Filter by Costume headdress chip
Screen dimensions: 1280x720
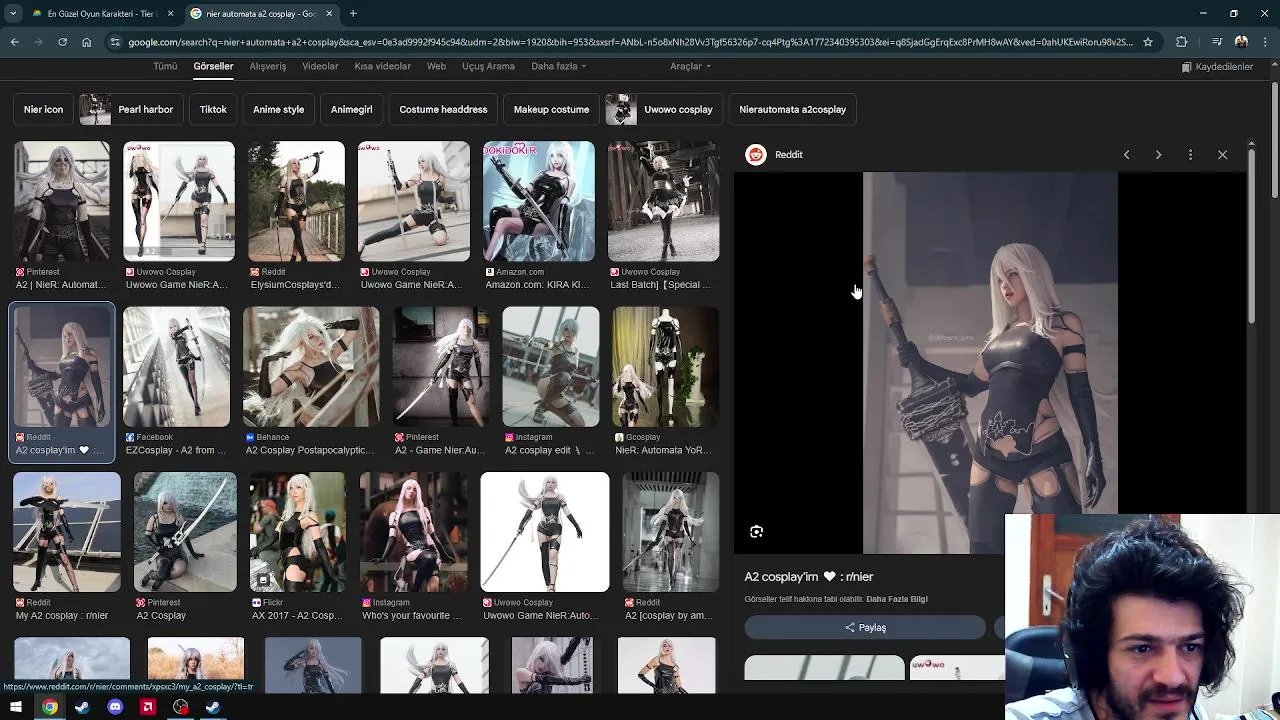[443, 109]
